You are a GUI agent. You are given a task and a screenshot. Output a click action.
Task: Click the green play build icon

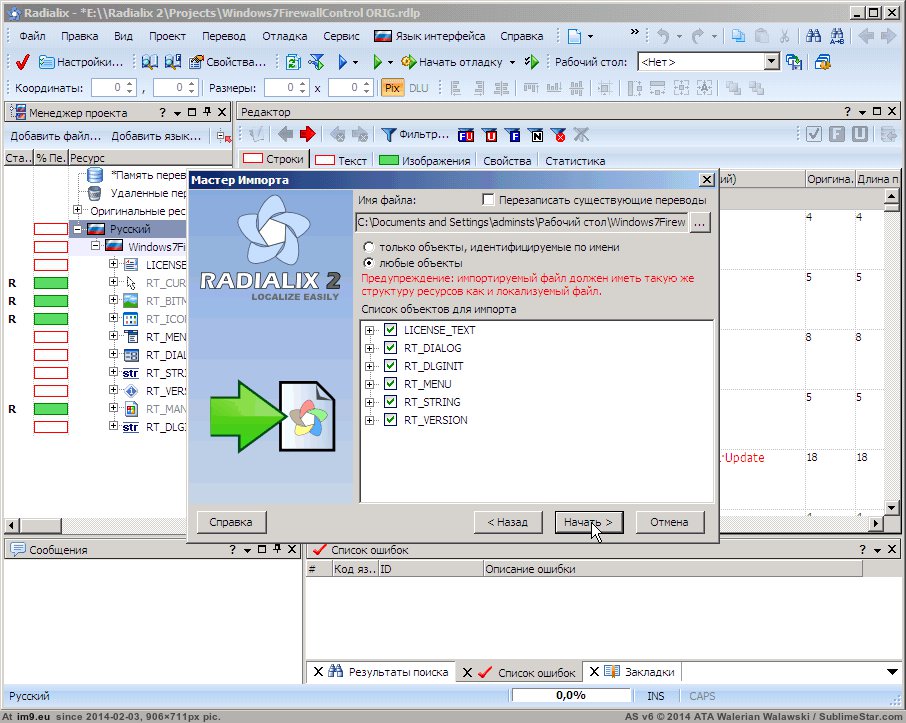(x=377, y=62)
